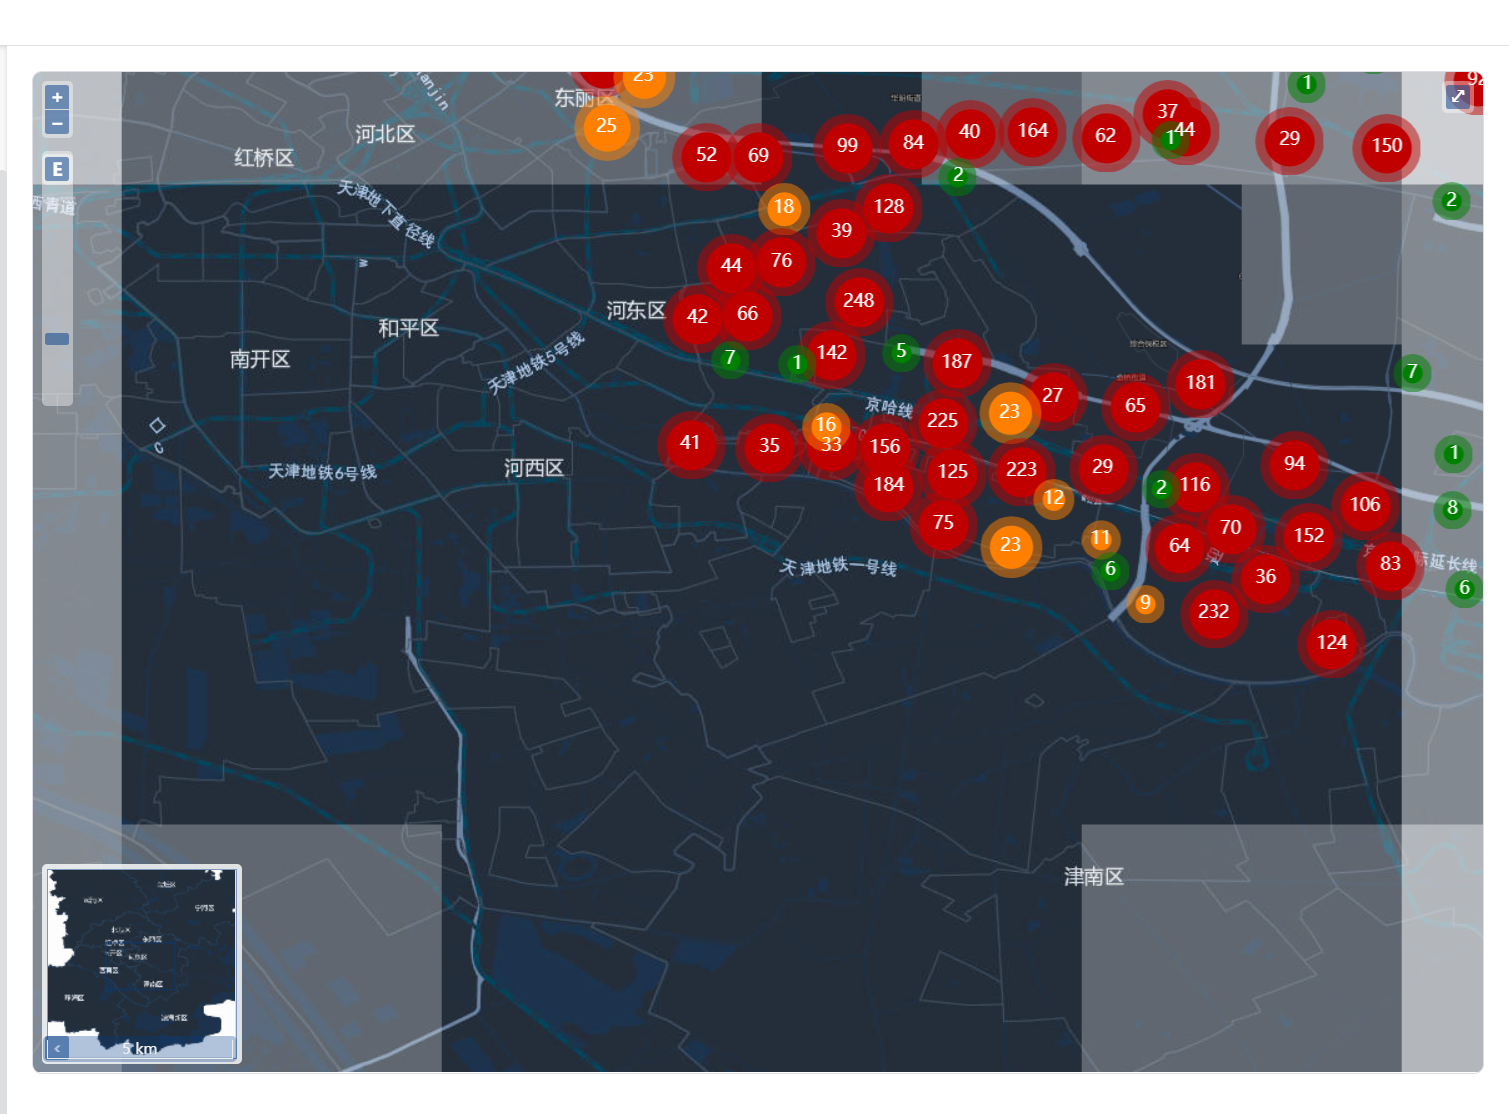
Task: Select the red cluster 64
Action: (x=1179, y=545)
